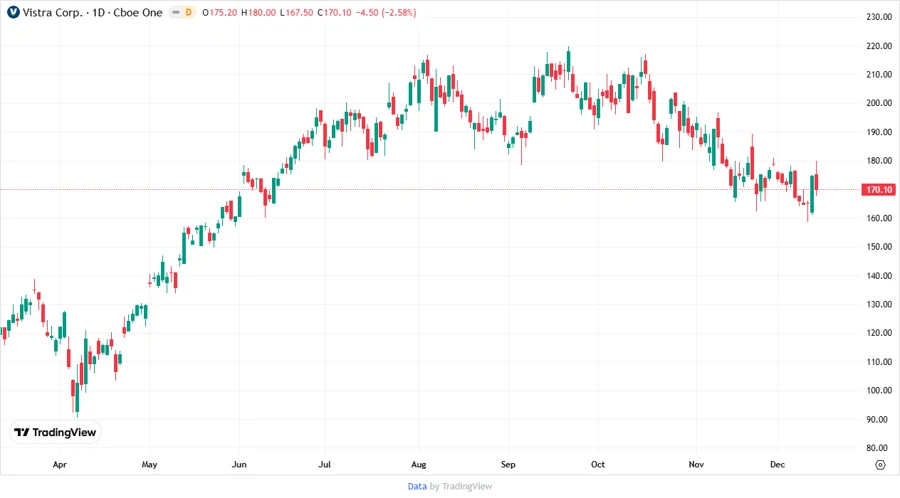Click the 130.00 price axis label
Image resolution: width=900 pixels, height=498 pixels.
click(x=879, y=304)
